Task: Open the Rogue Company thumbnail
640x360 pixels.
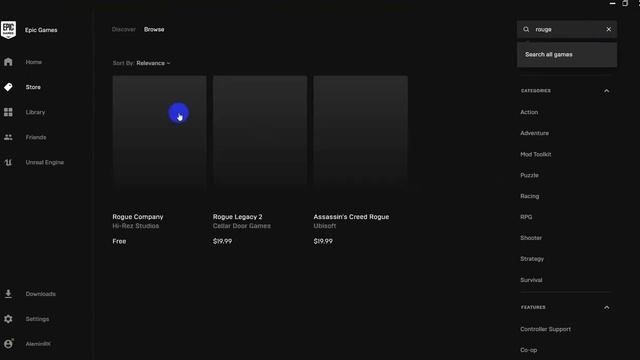Action: pyautogui.click(x=160, y=131)
